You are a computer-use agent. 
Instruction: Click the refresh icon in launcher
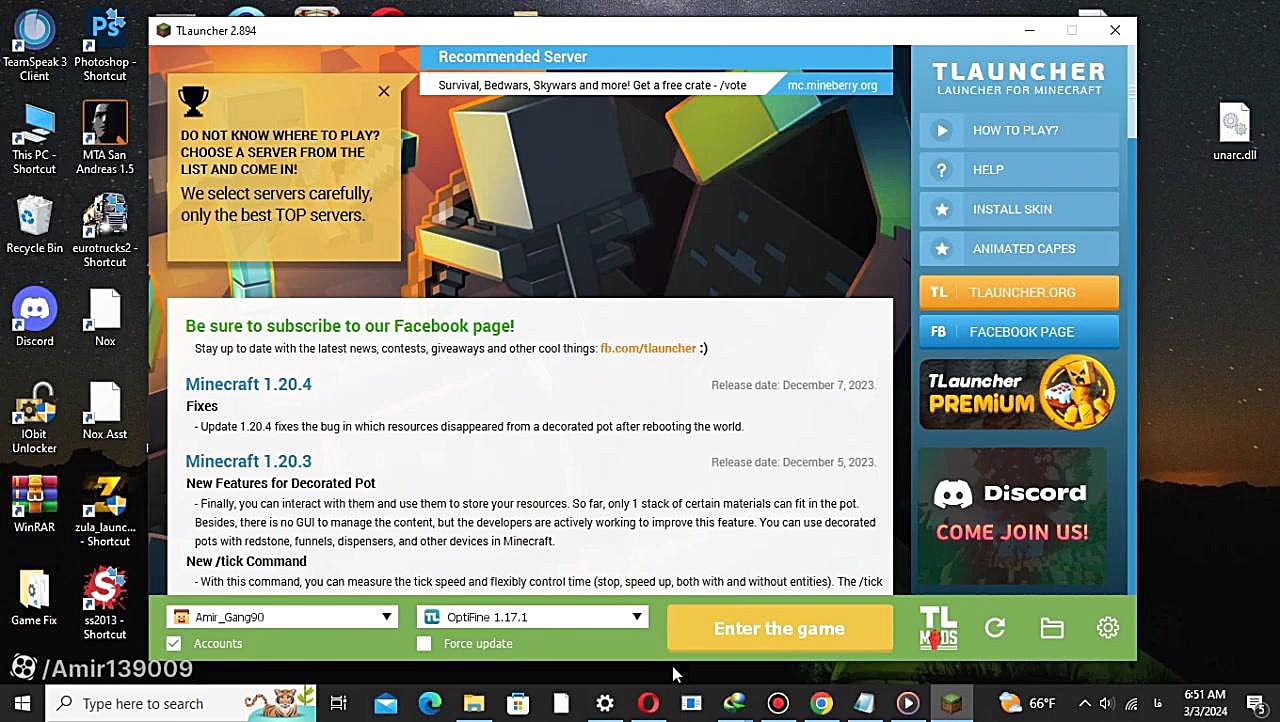point(995,628)
